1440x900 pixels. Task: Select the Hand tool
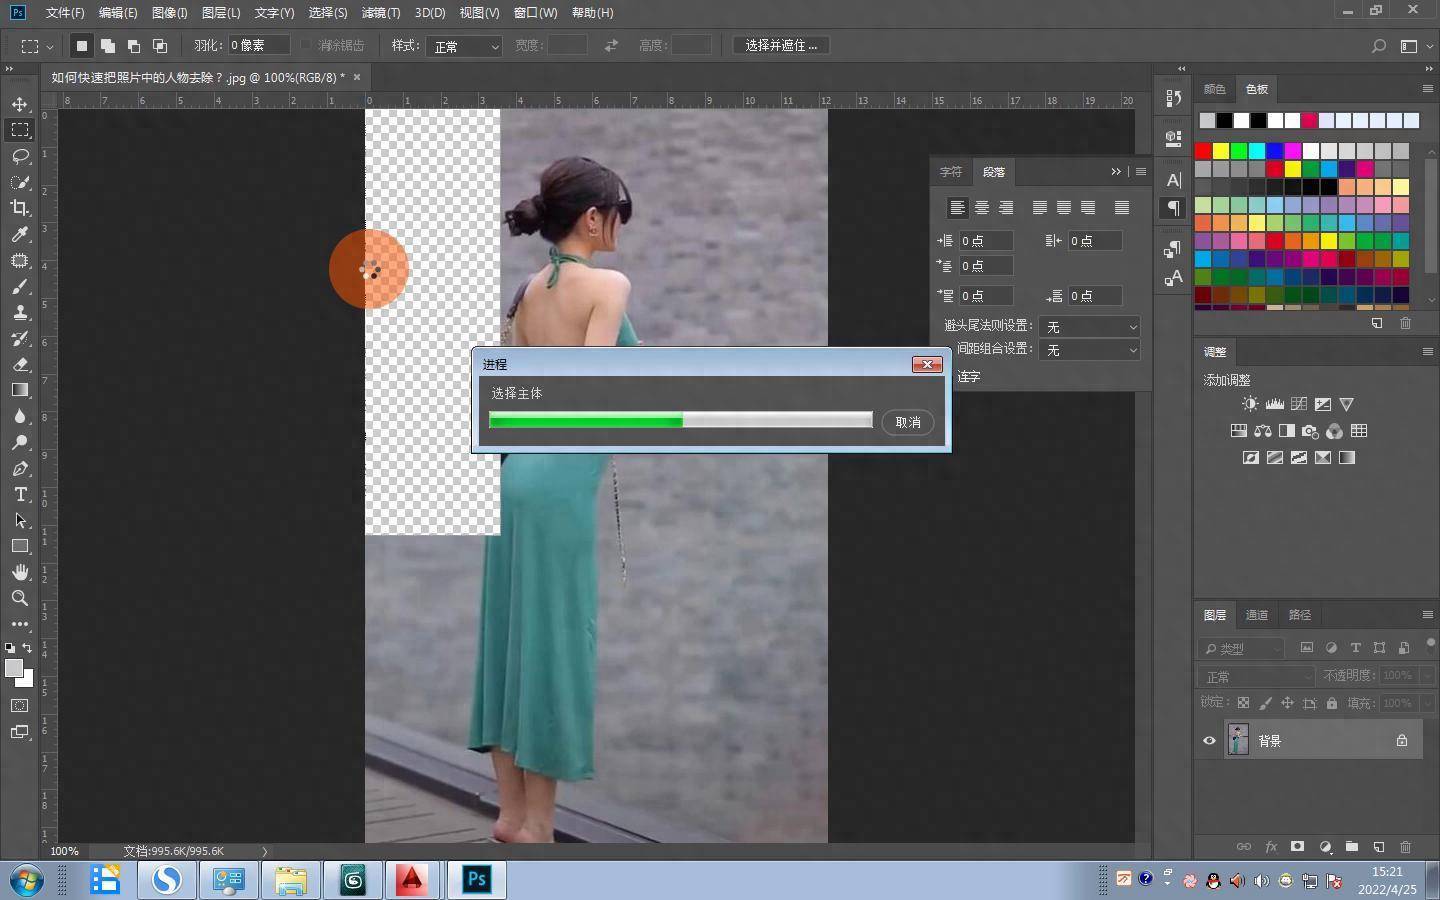click(20, 572)
